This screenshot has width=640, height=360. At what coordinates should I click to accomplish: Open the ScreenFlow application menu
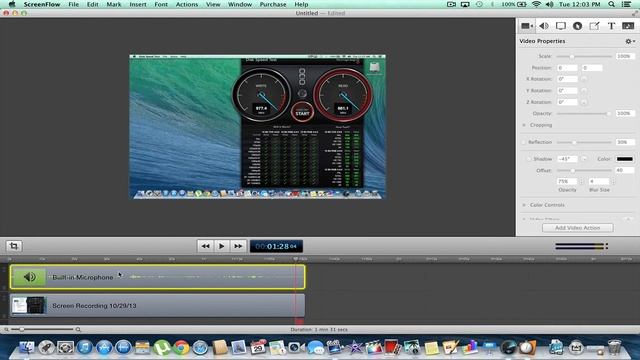[42, 4]
